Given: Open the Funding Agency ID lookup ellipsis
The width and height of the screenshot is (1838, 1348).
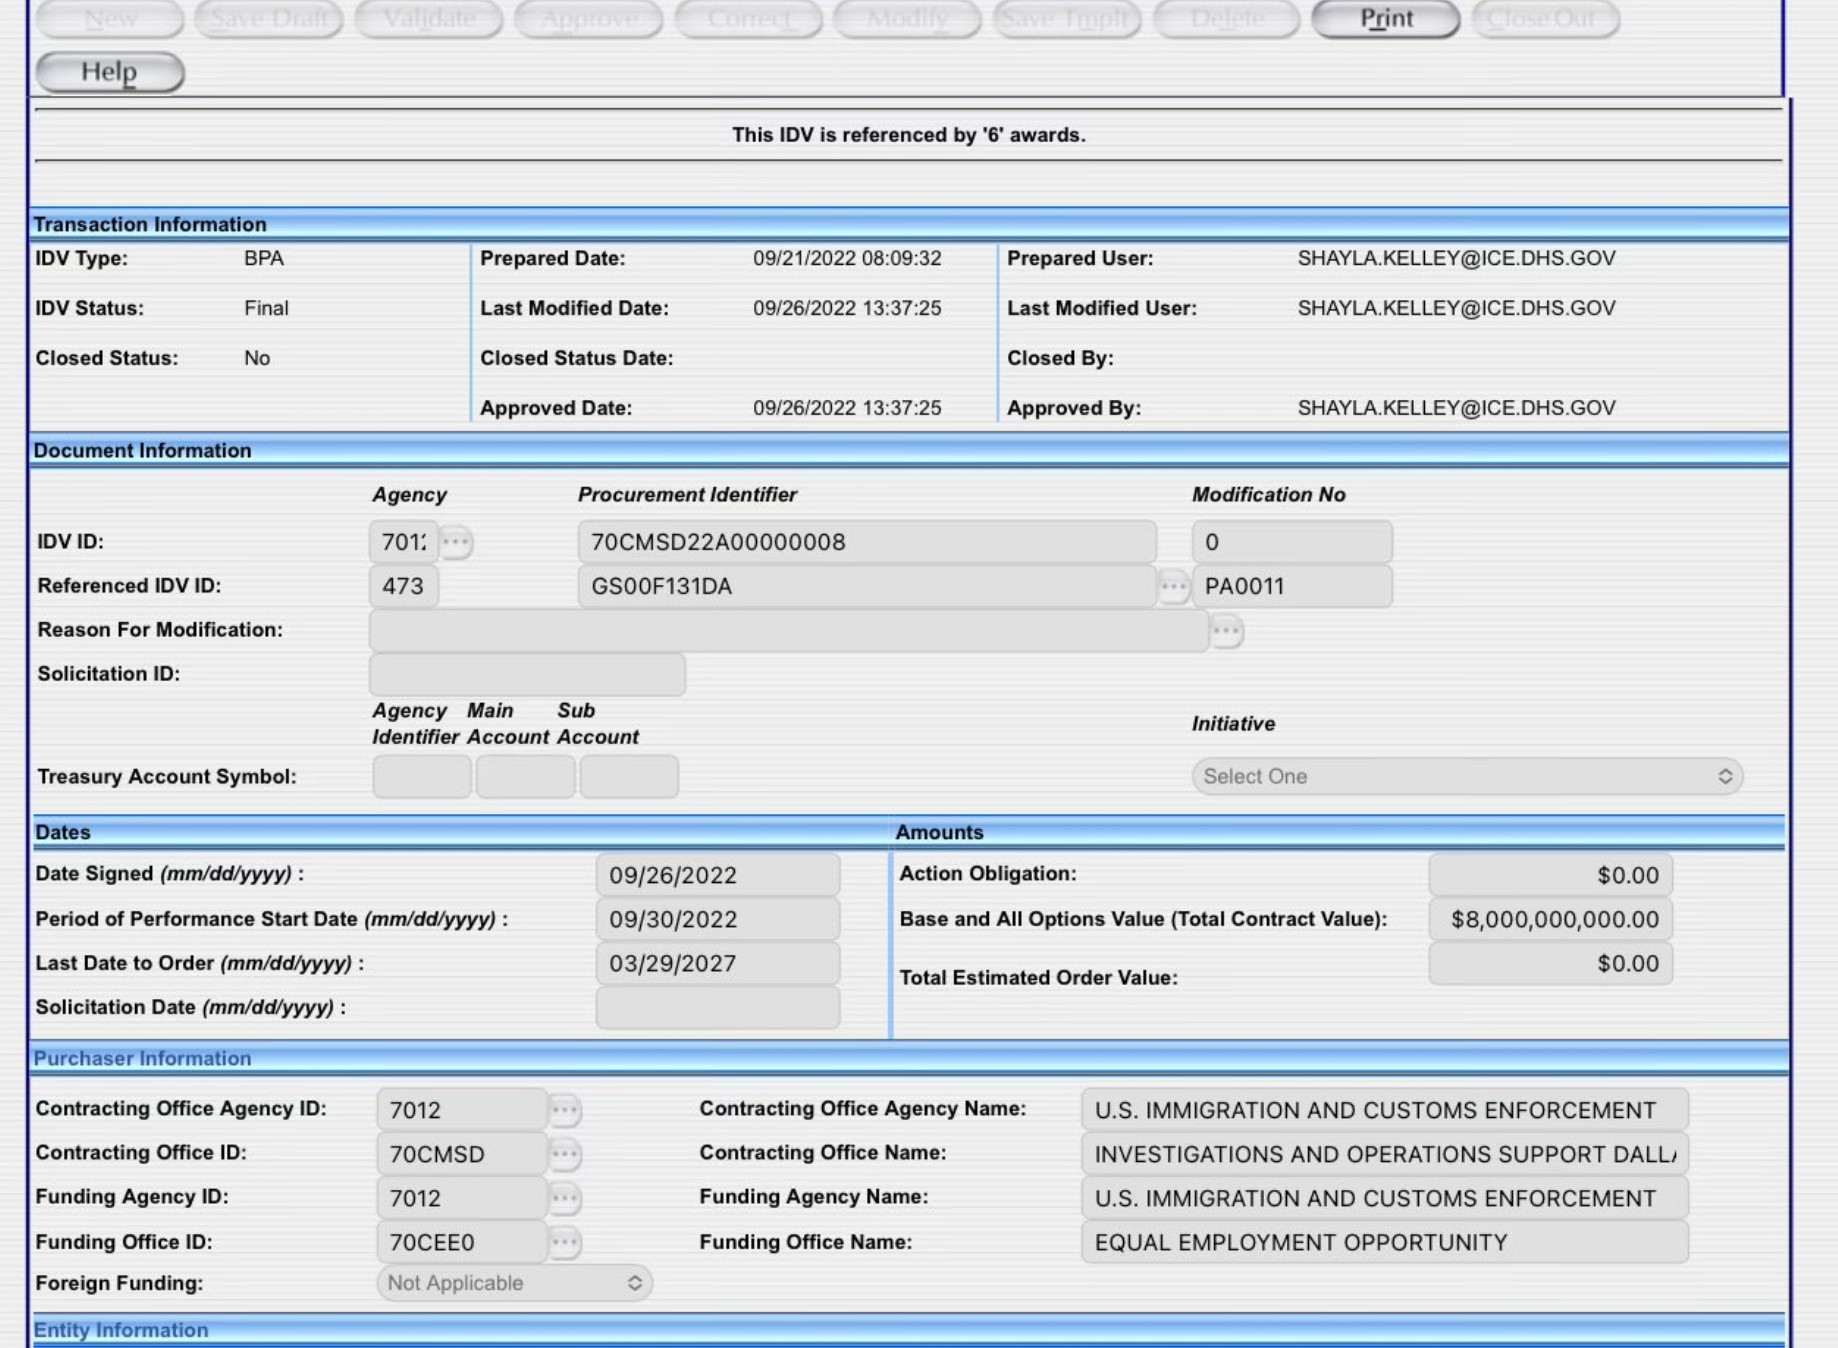Looking at the screenshot, I should pos(564,1198).
